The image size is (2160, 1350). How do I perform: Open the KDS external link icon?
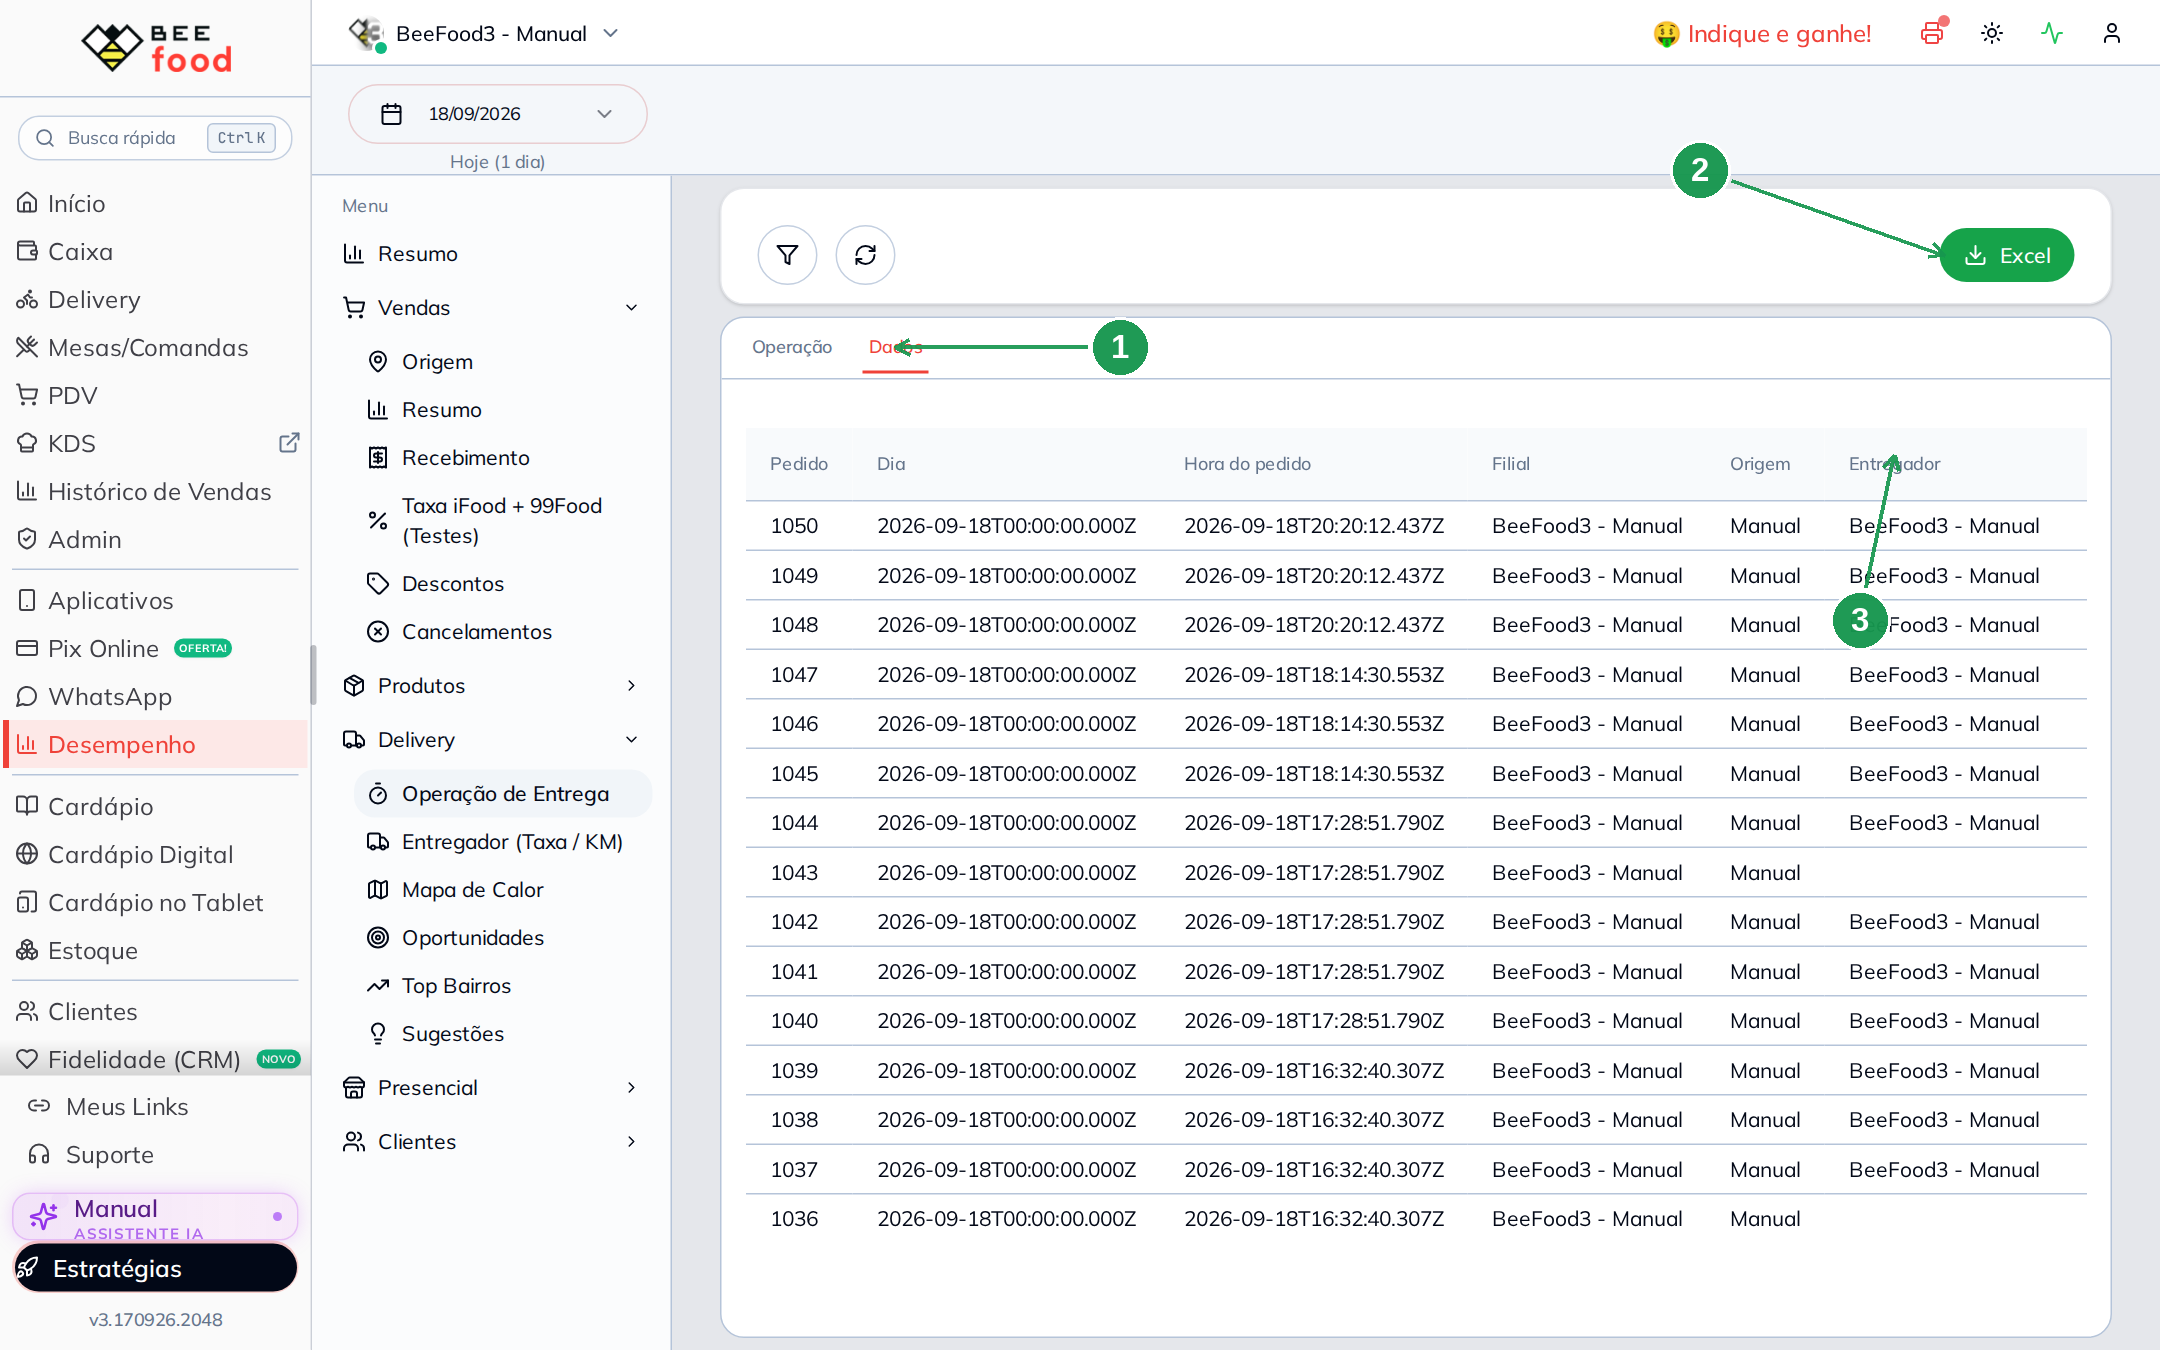(x=289, y=443)
